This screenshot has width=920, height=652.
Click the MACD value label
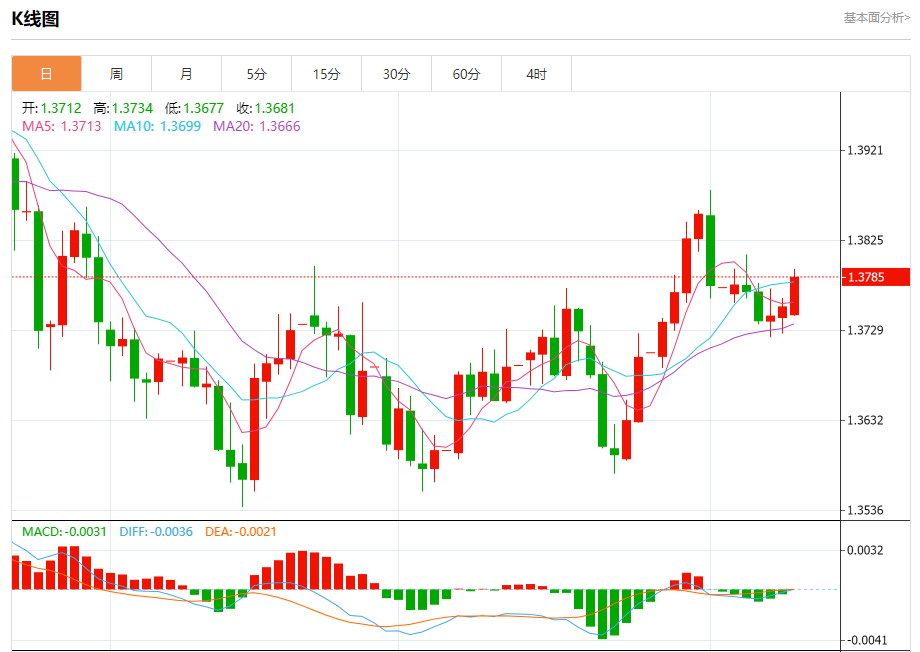pos(65,532)
